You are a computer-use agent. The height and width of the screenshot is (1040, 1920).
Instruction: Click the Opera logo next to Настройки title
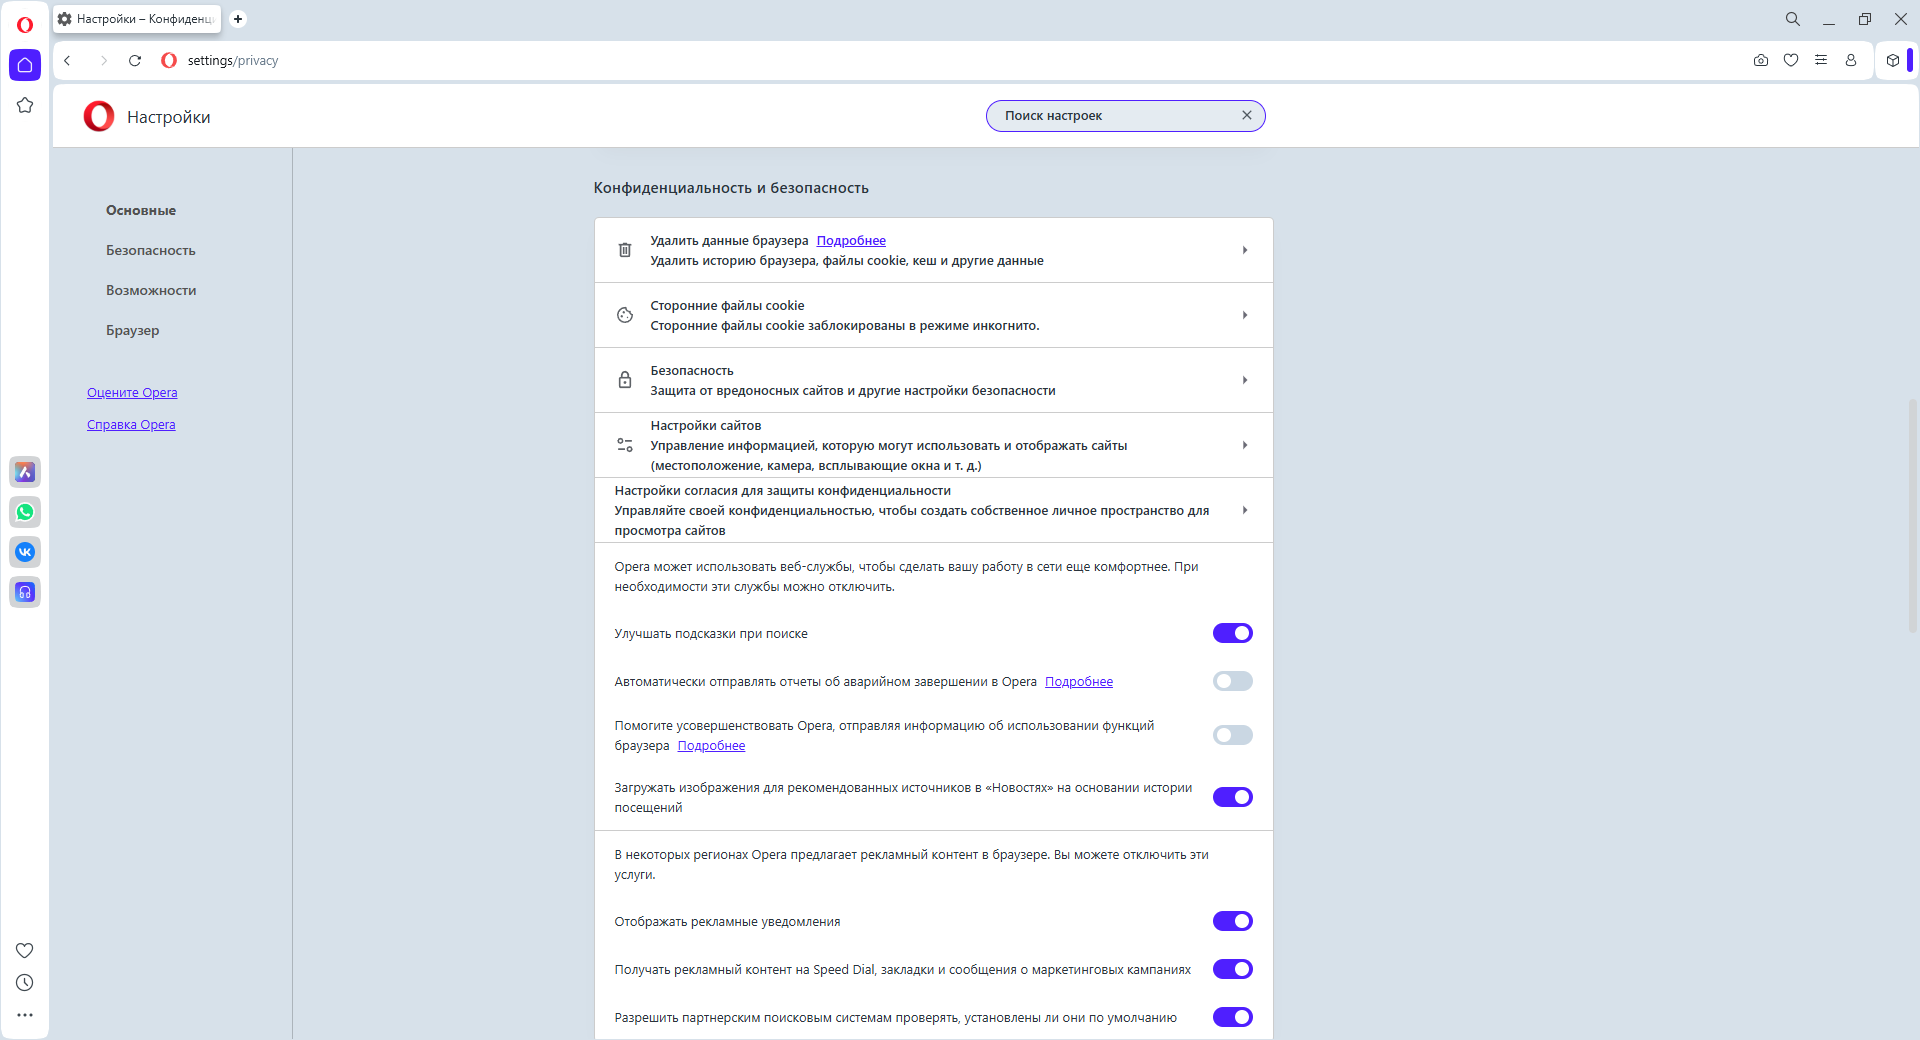click(99, 116)
